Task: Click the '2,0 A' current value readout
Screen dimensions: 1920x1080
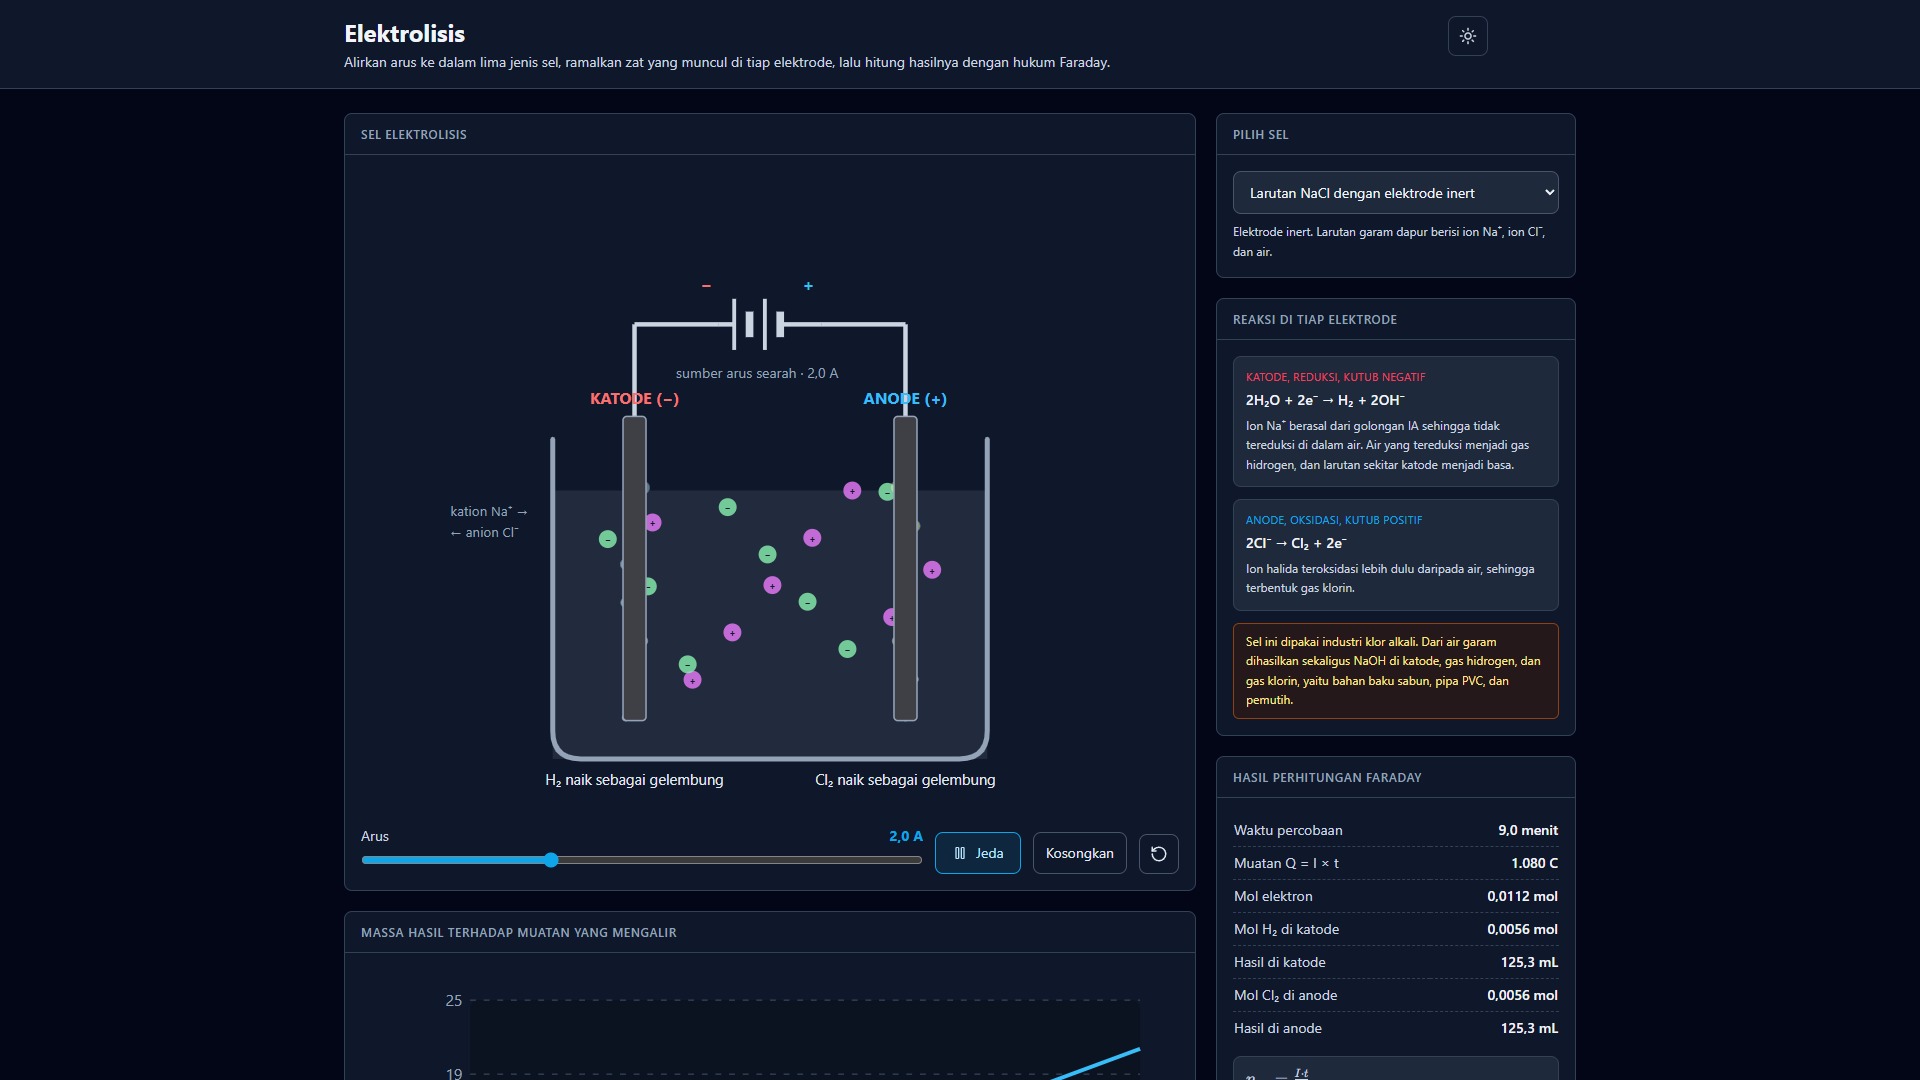Action: 905,836
